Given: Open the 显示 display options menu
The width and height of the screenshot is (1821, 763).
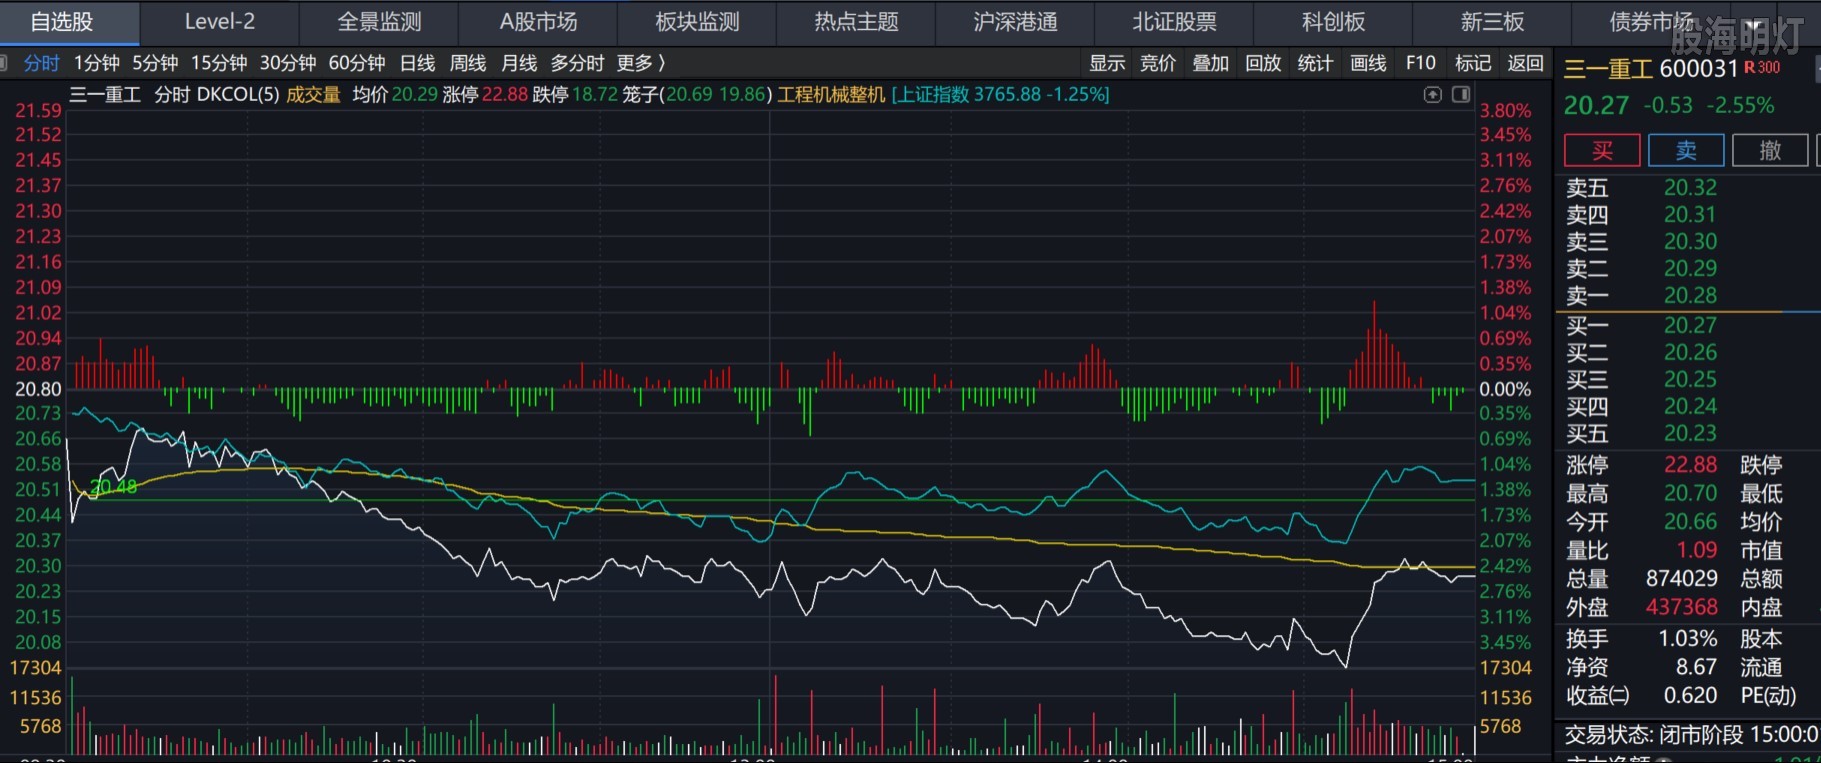Looking at the screenshot, I should [x=1107, y=63].
